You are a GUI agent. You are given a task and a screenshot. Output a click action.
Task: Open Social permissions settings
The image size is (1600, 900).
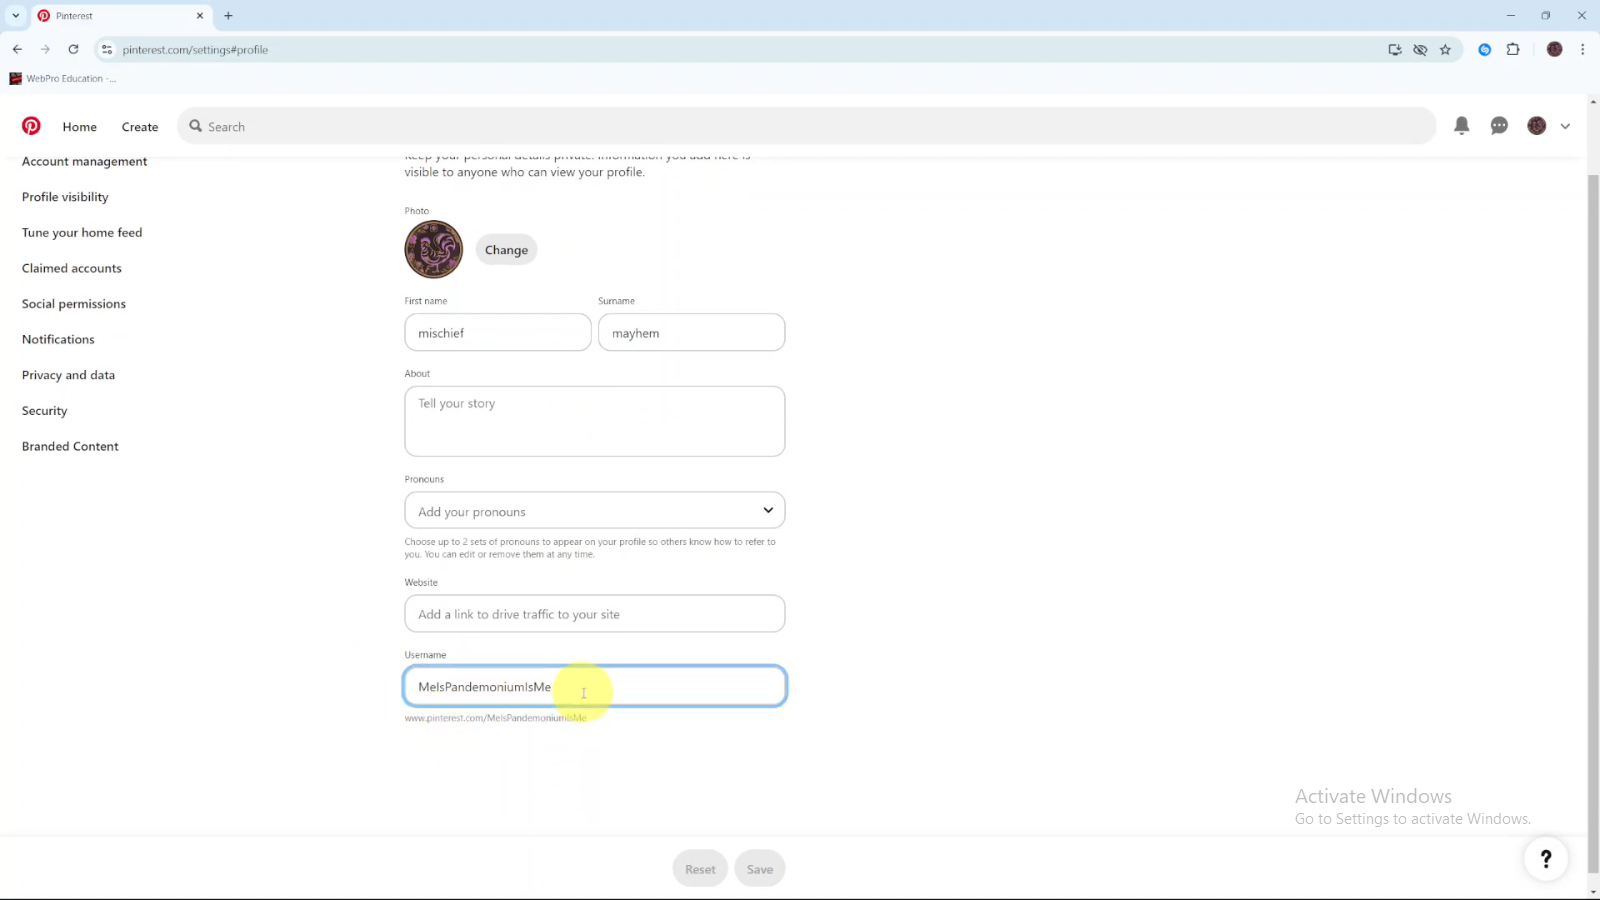point(74,304)
